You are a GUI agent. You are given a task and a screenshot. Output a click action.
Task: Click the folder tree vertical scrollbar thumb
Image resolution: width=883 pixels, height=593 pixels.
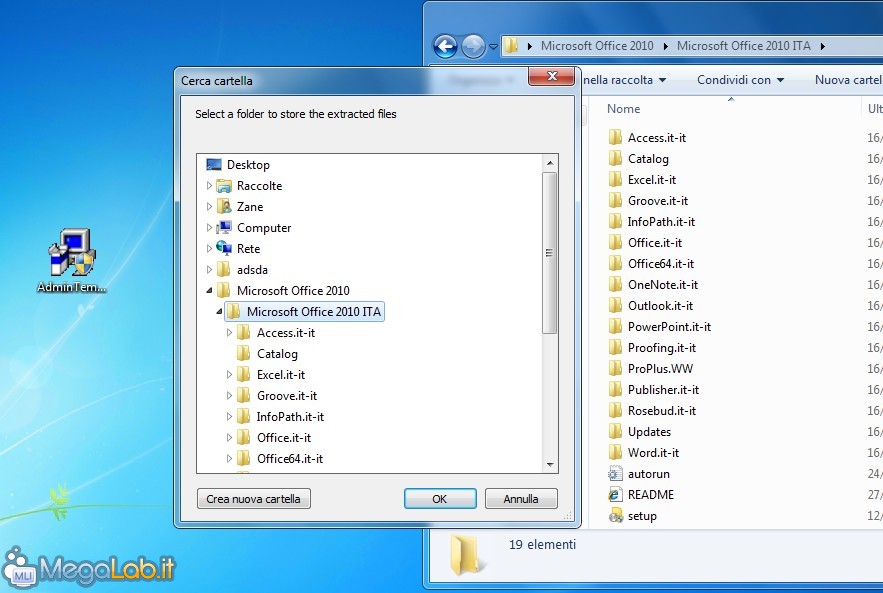point(550,253)
